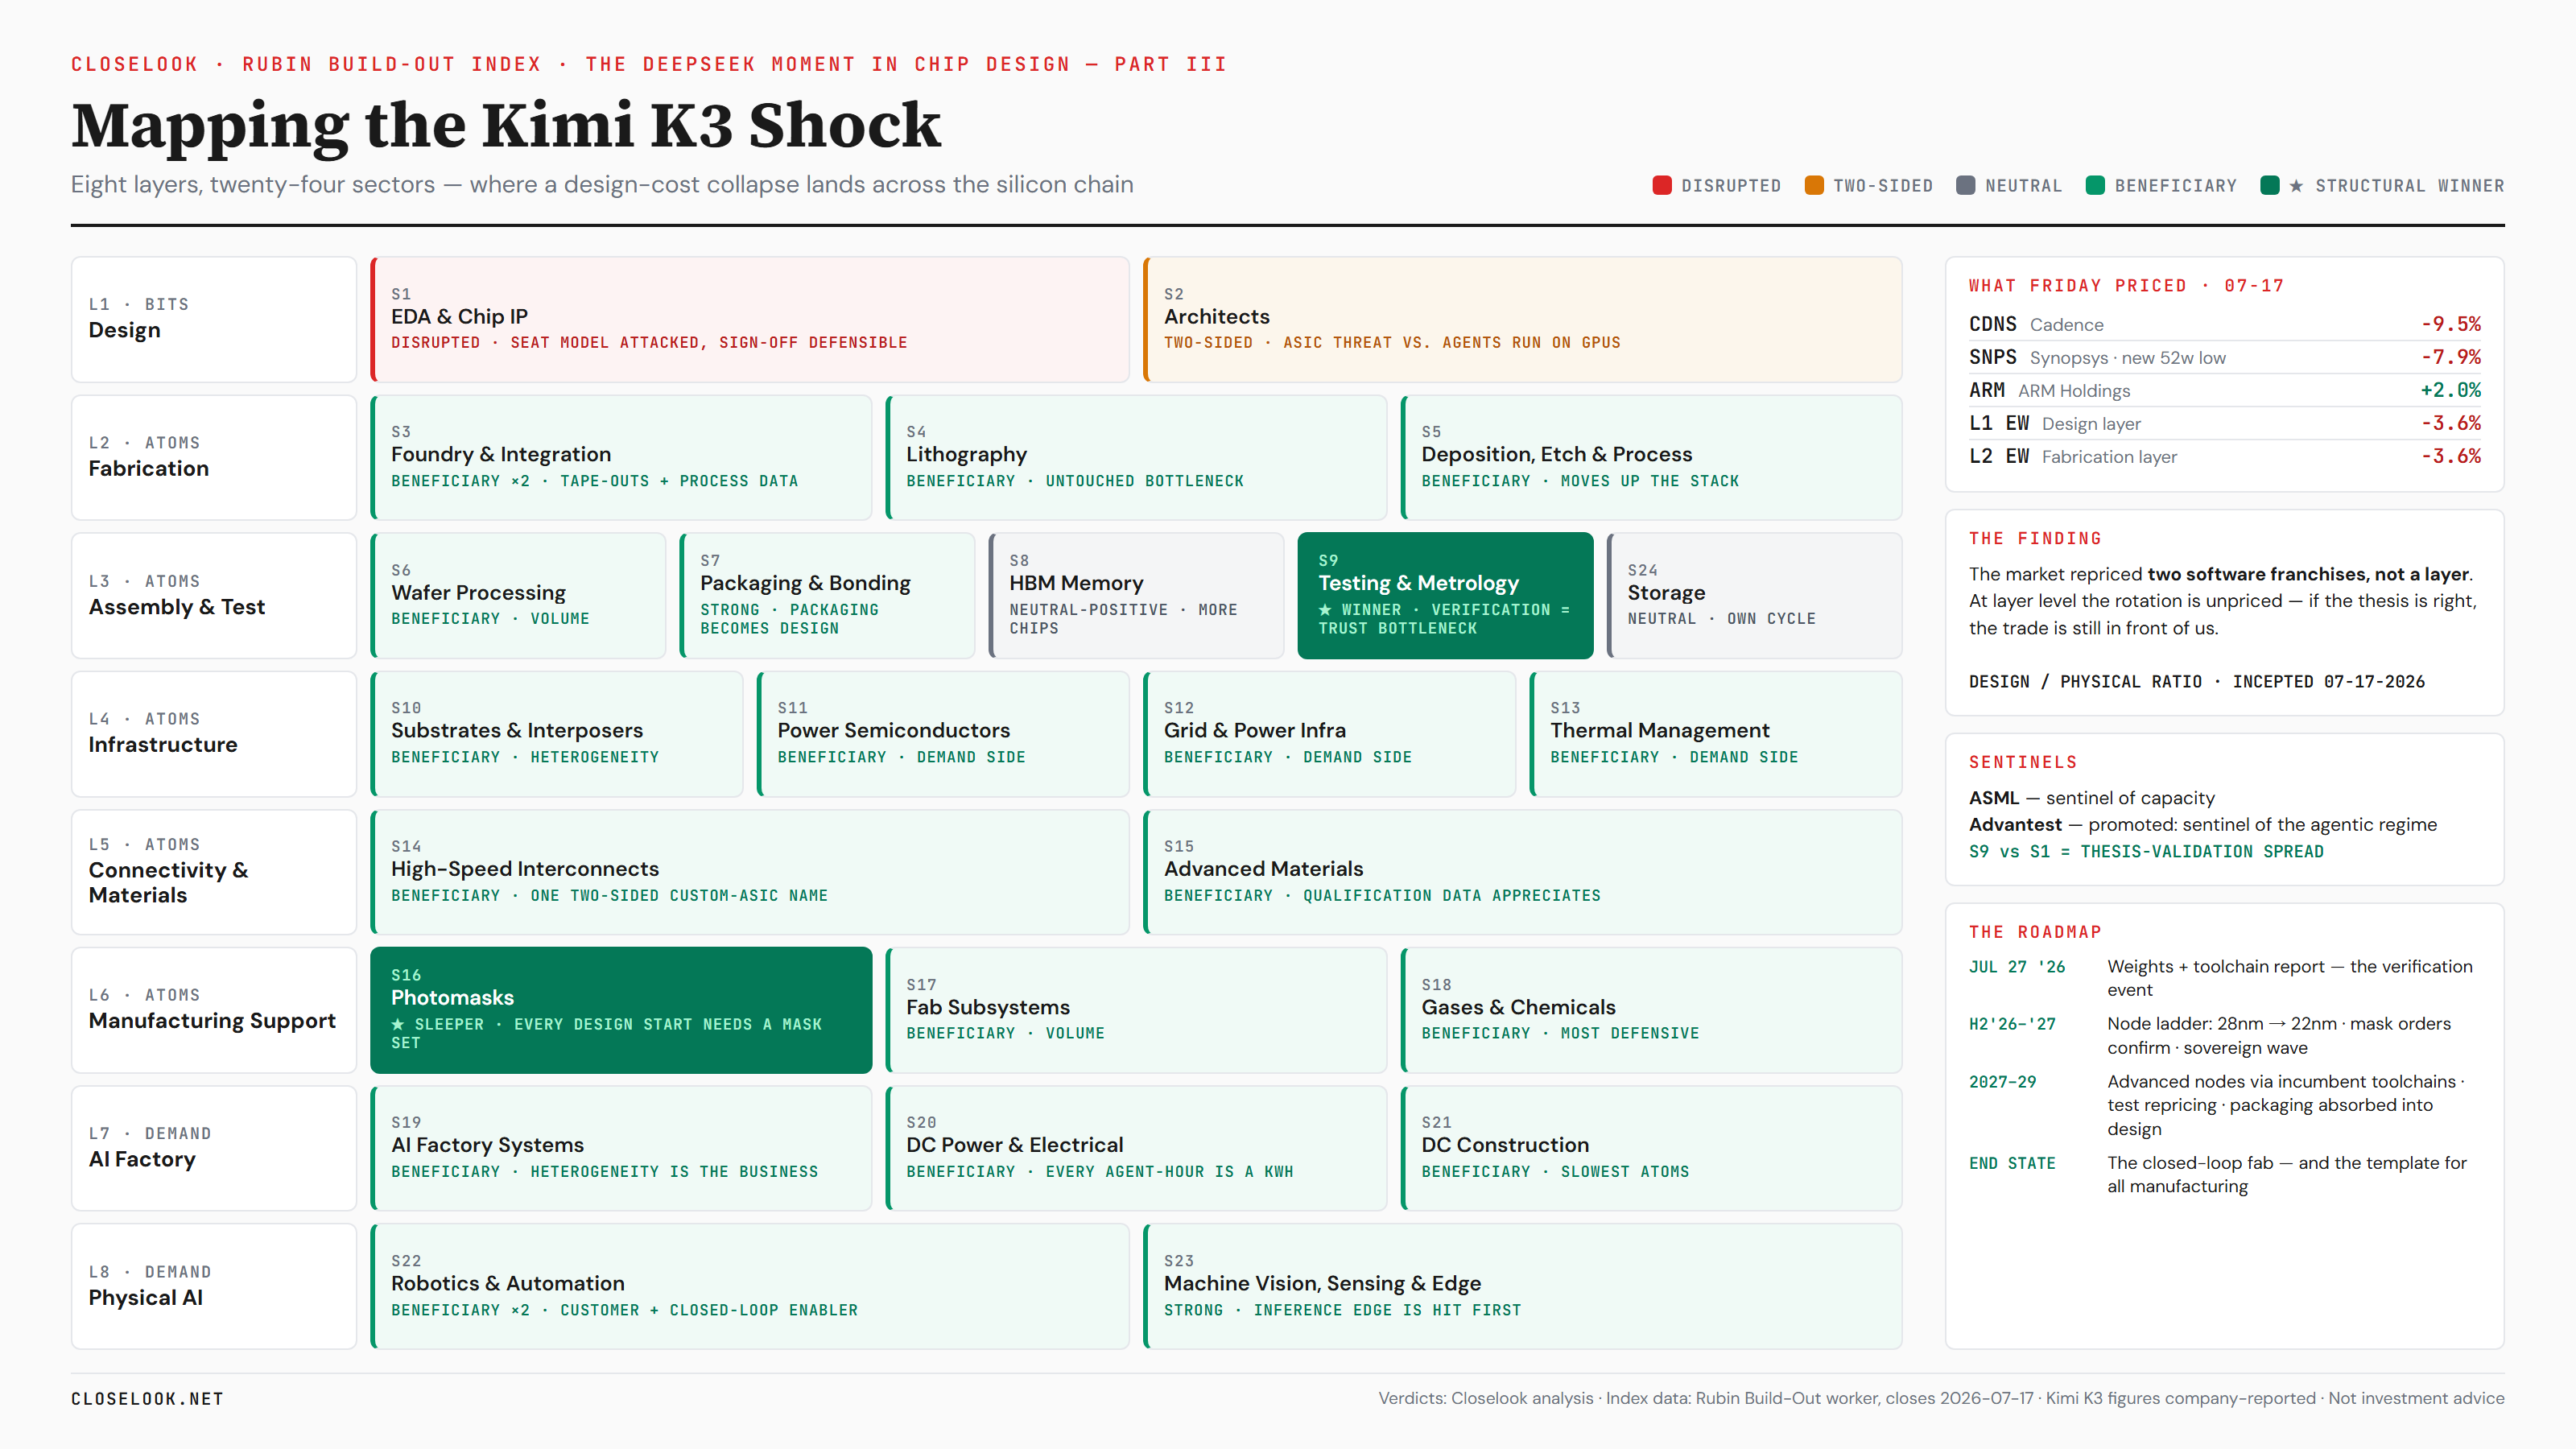
Task: Click the orange Two-Sided legend swatch
Action: click(1814, 185)
